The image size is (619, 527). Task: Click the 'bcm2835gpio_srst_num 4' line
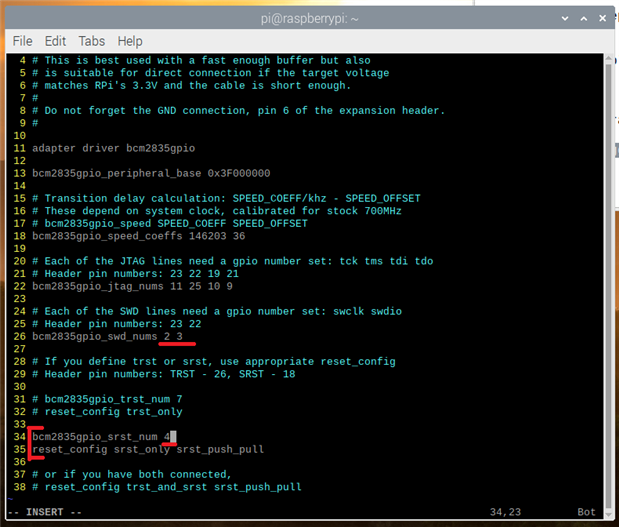click(101, 437)
